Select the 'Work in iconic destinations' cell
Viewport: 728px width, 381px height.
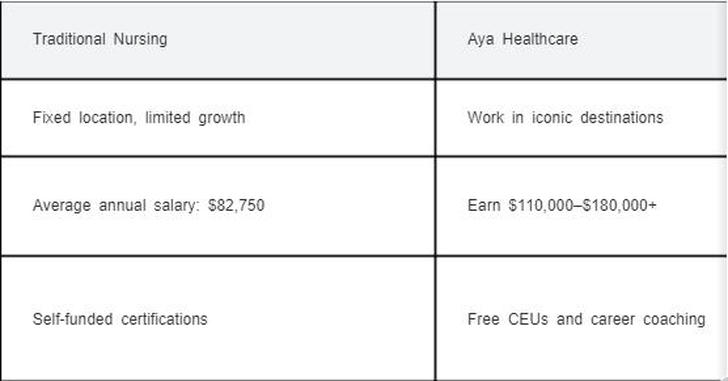(581, 118)
